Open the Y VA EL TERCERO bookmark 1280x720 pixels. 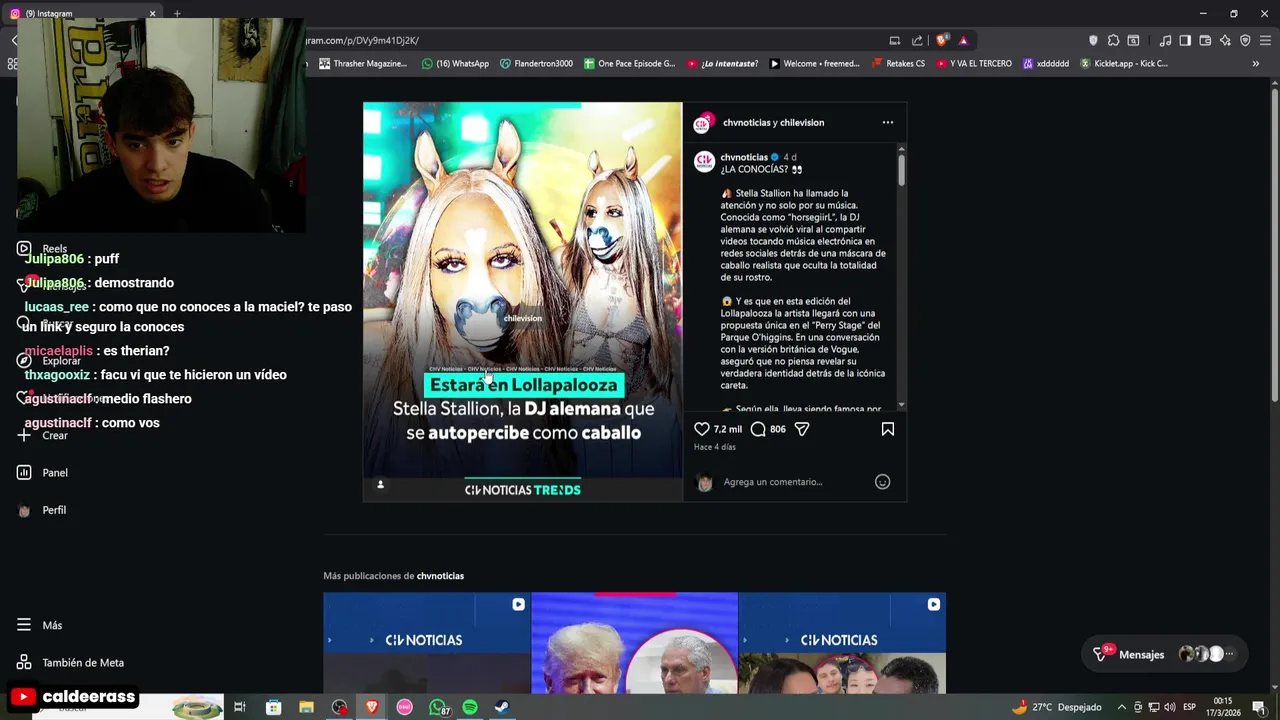[x=973, y=64]
